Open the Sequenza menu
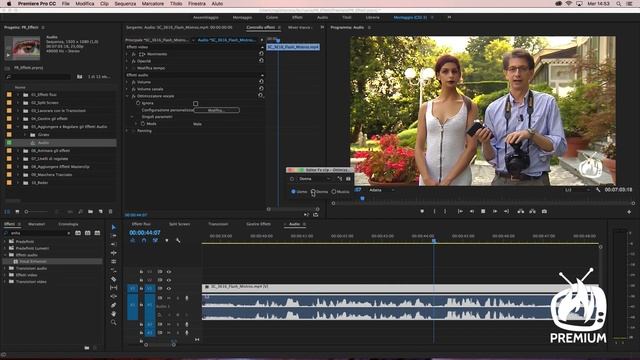The width and height of the screenshot is (640, 360). [x=125, y=3]
